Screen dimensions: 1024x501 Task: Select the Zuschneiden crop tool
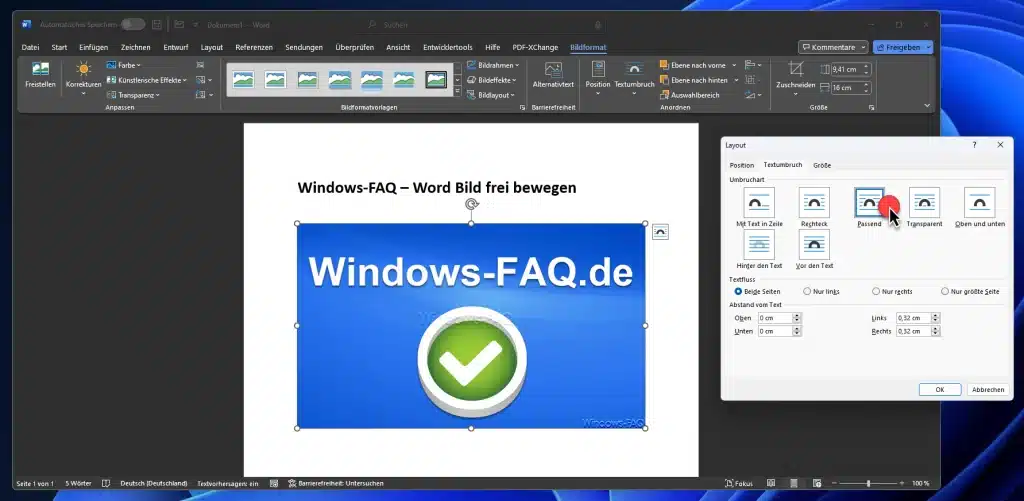[x=795, y=78]
